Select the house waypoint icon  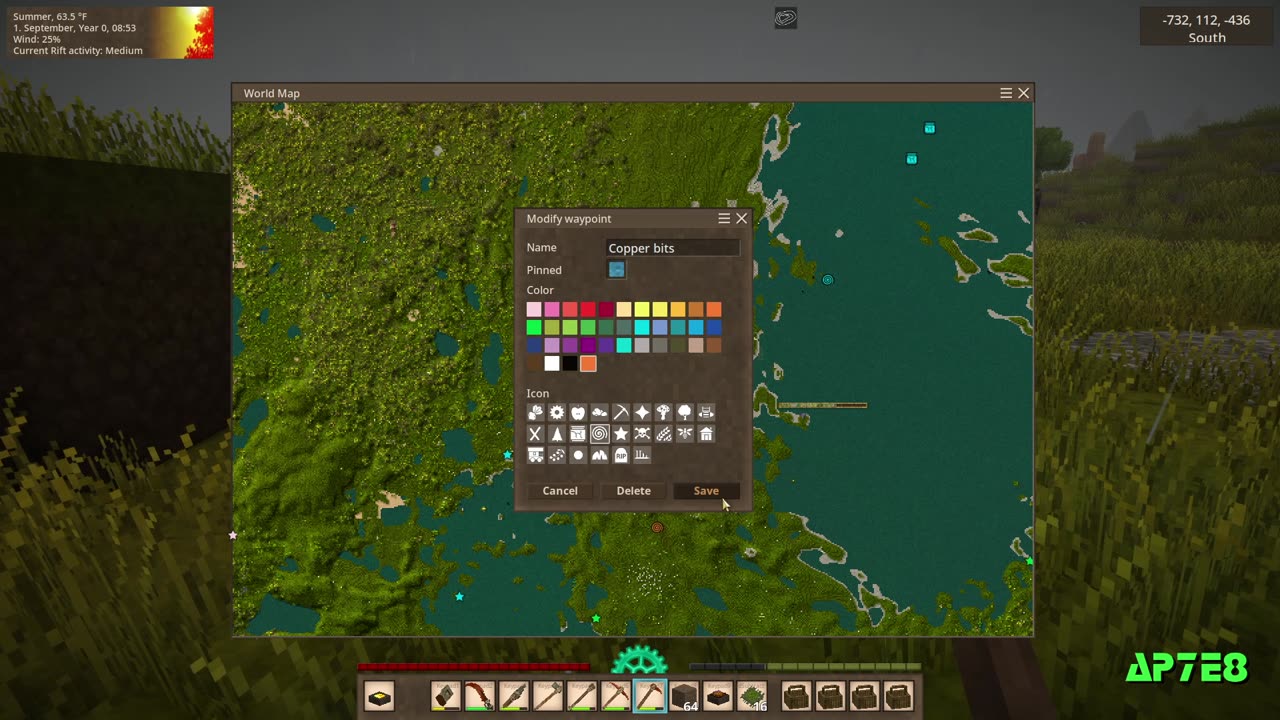point(706,434)
